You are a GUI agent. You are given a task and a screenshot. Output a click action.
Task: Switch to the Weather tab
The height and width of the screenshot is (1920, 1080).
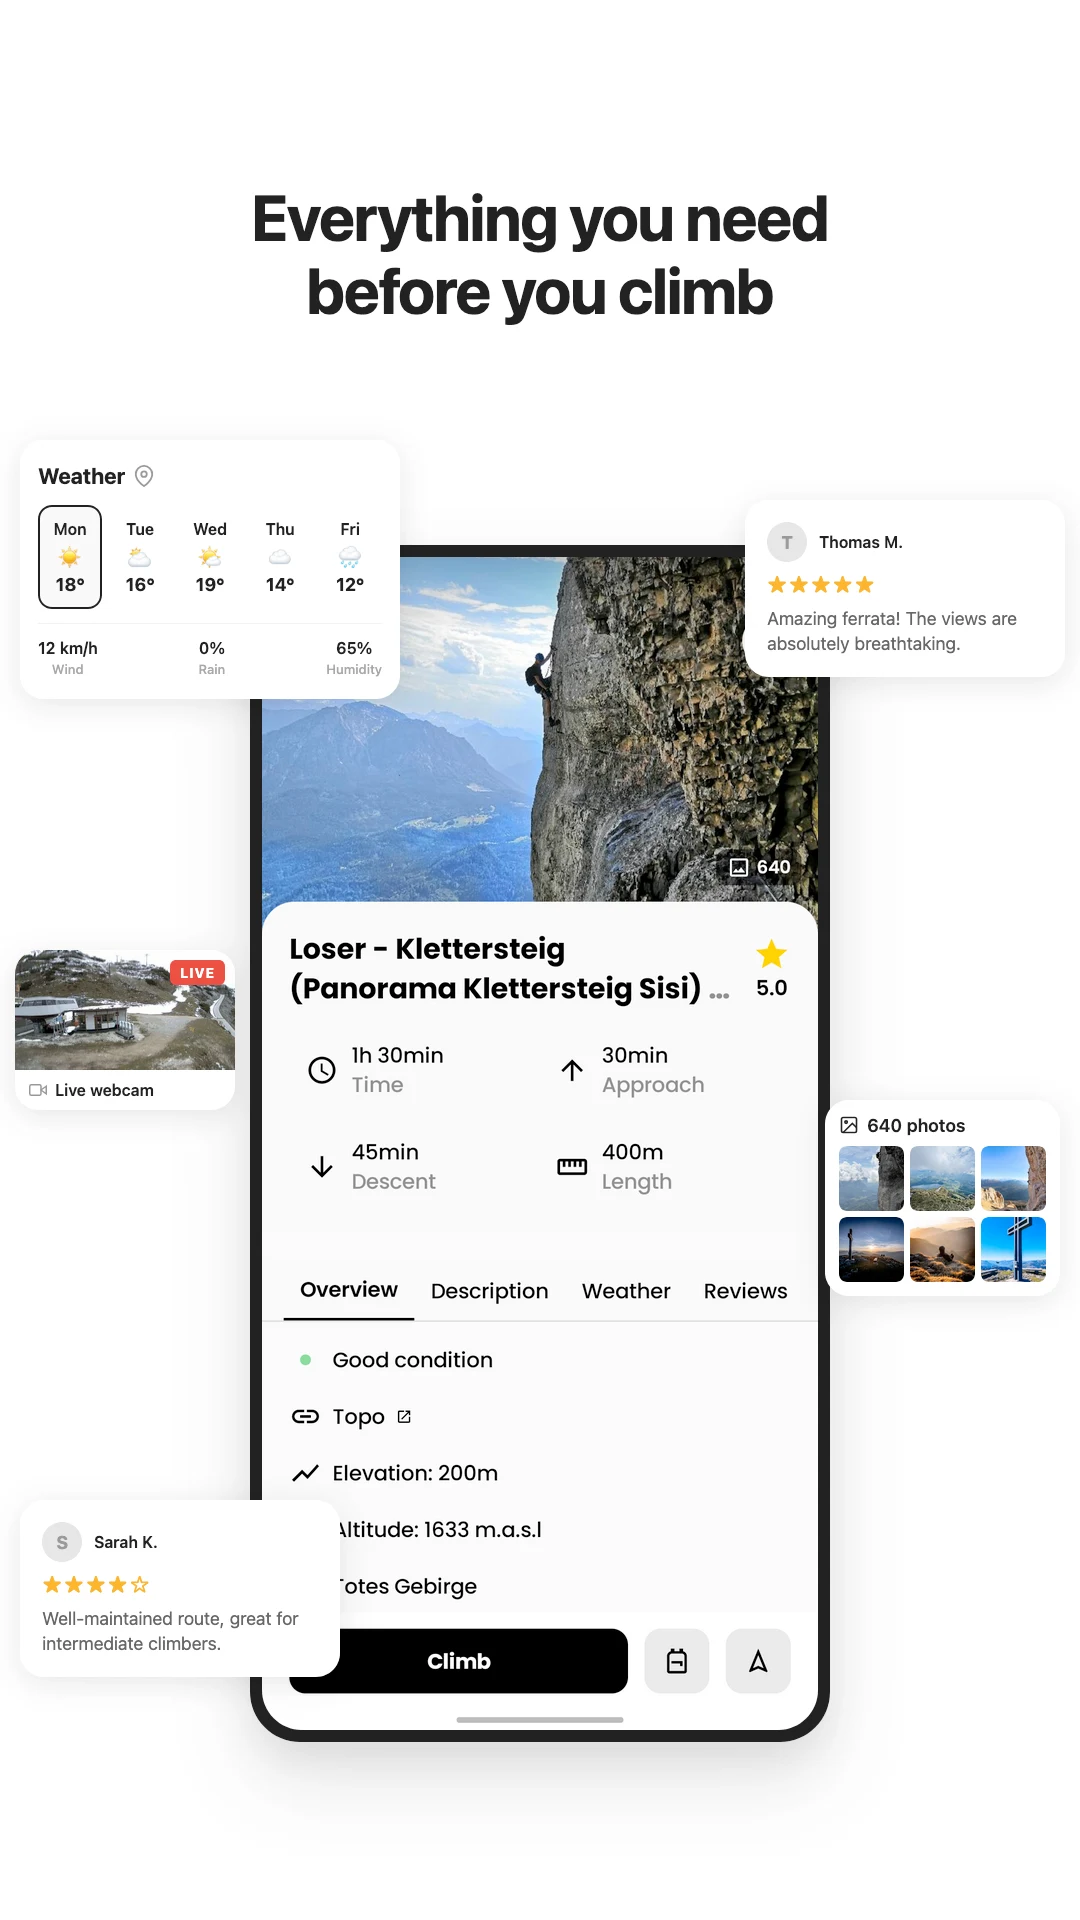pyautogui.click(x=626, y=1291)
